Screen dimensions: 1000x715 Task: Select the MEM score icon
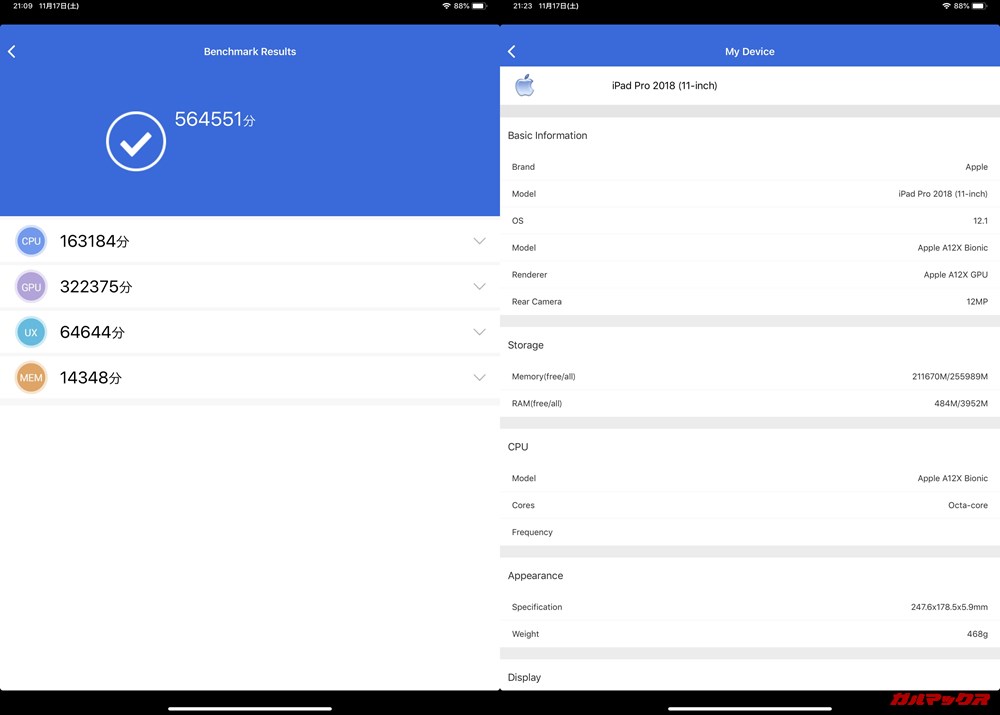[31, 378]
